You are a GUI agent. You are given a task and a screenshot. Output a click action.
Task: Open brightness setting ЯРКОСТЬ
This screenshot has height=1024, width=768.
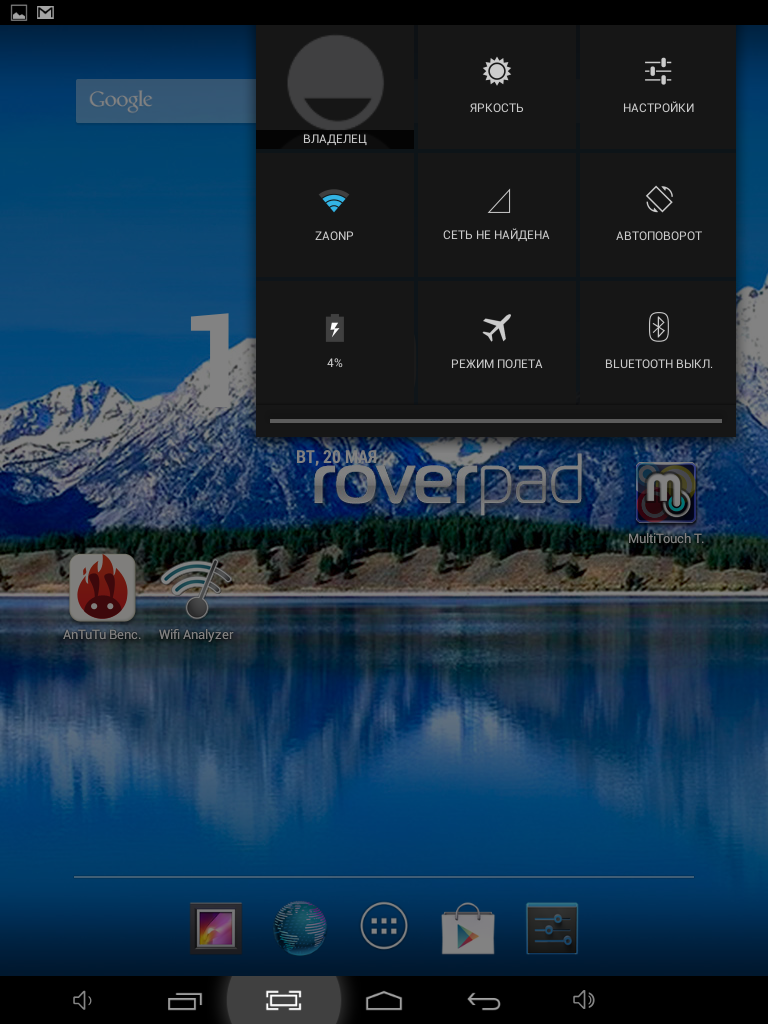pos(496,87)
